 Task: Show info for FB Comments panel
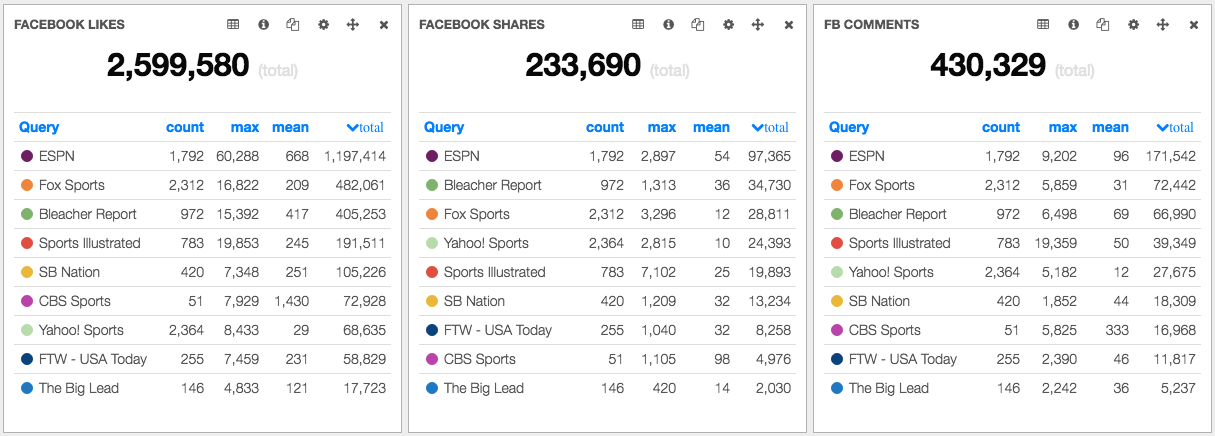coord(1073,25)
